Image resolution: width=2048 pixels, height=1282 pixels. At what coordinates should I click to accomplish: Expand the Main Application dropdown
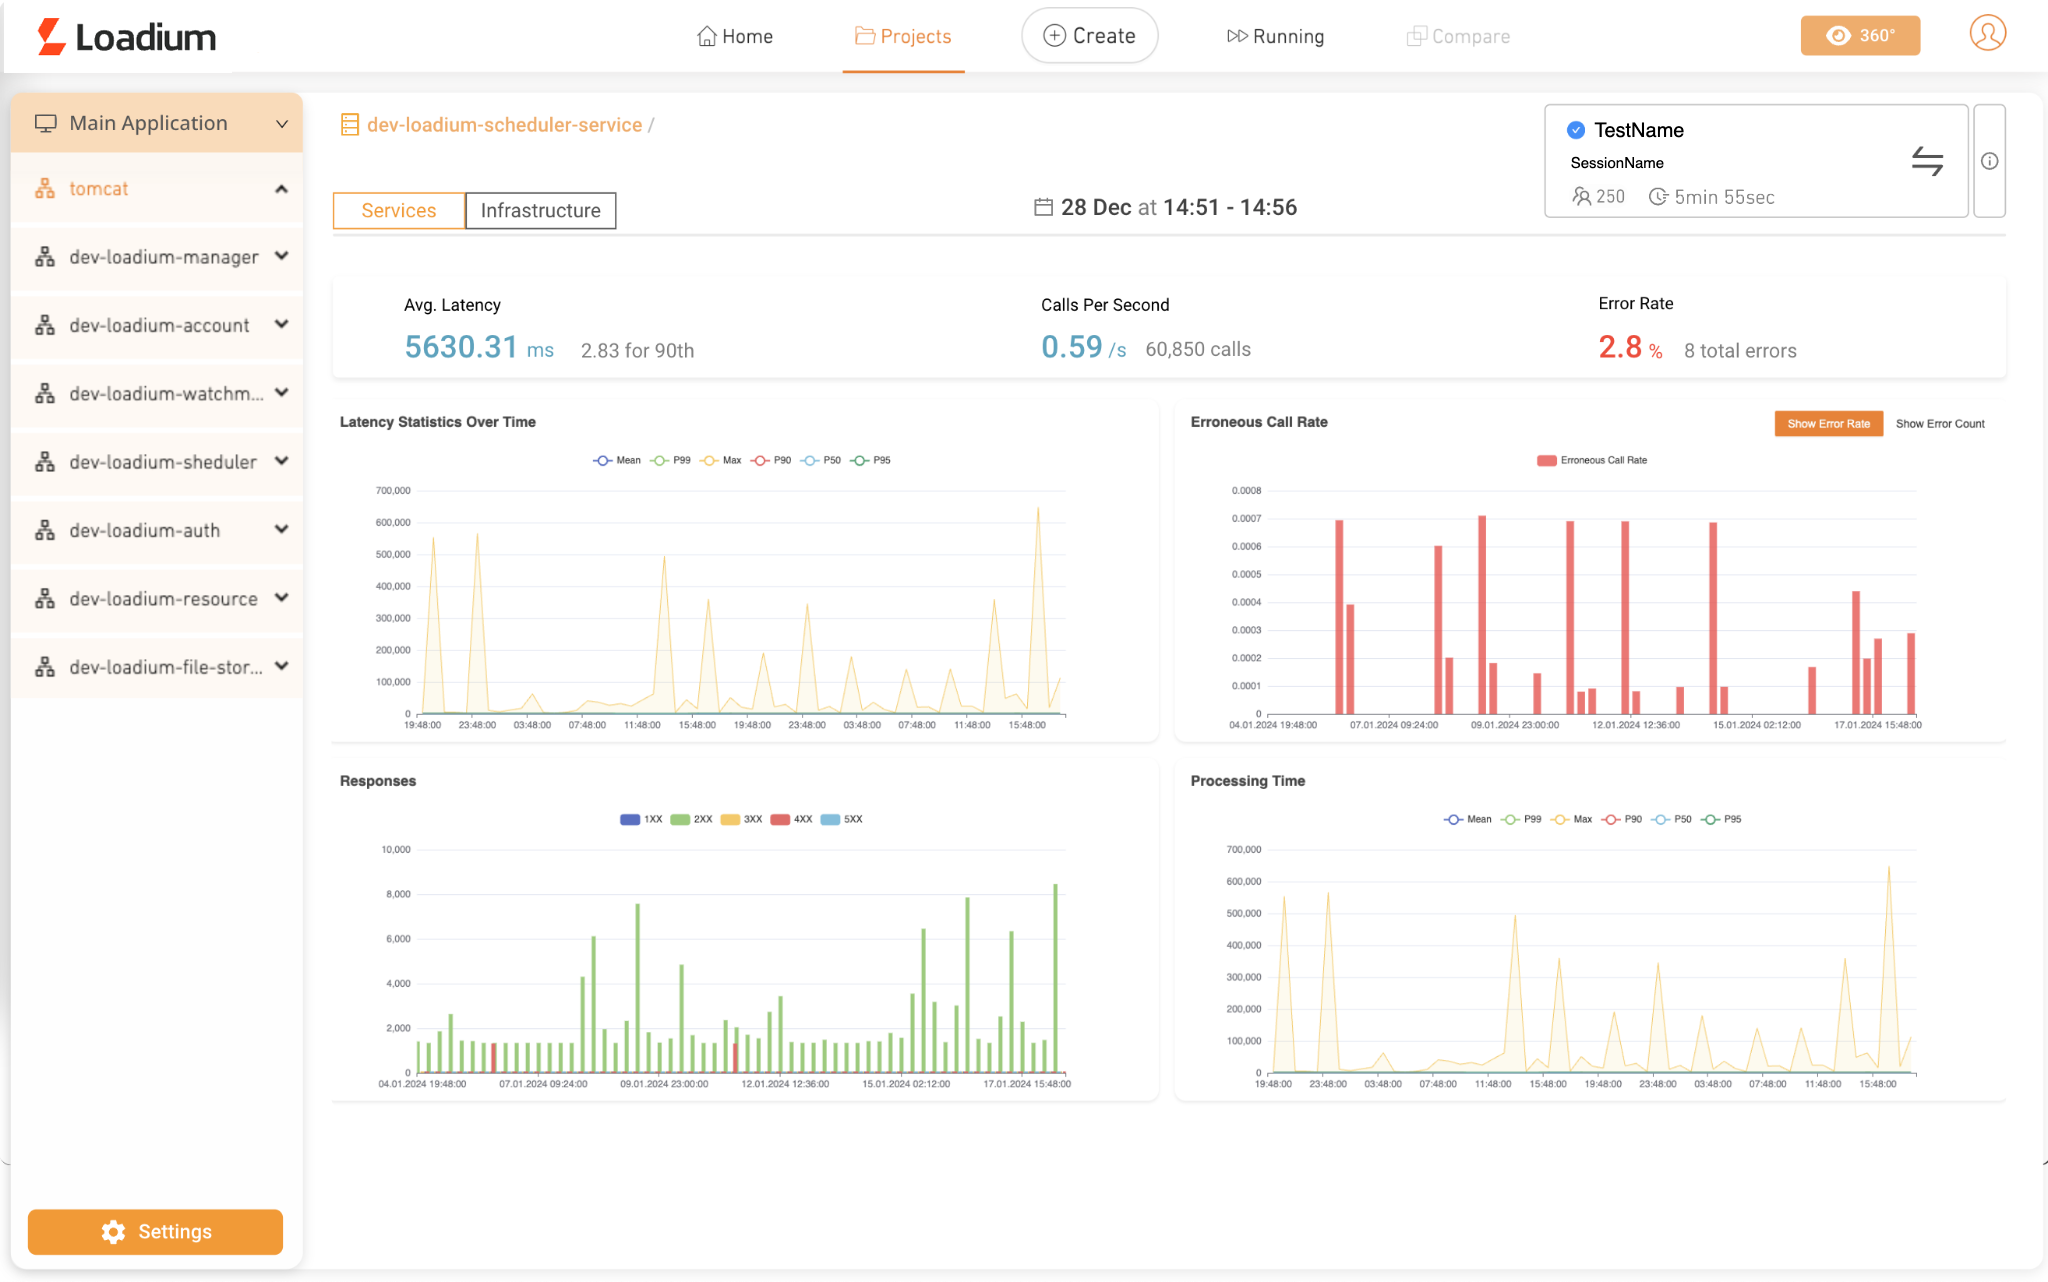click(x=281, y=124)
